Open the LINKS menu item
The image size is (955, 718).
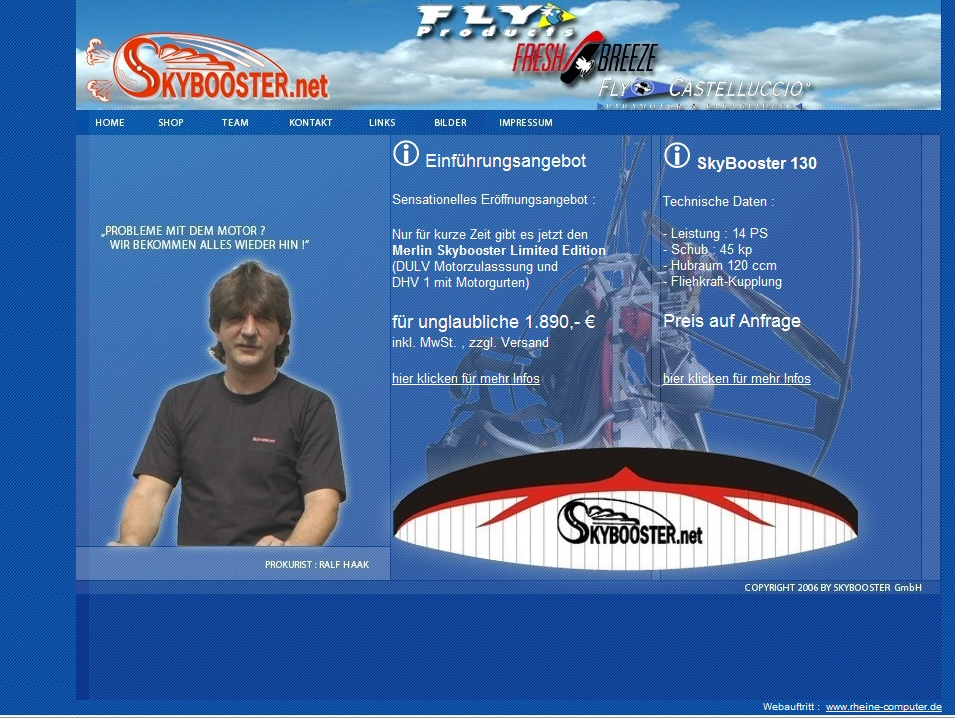click(382, 122)
